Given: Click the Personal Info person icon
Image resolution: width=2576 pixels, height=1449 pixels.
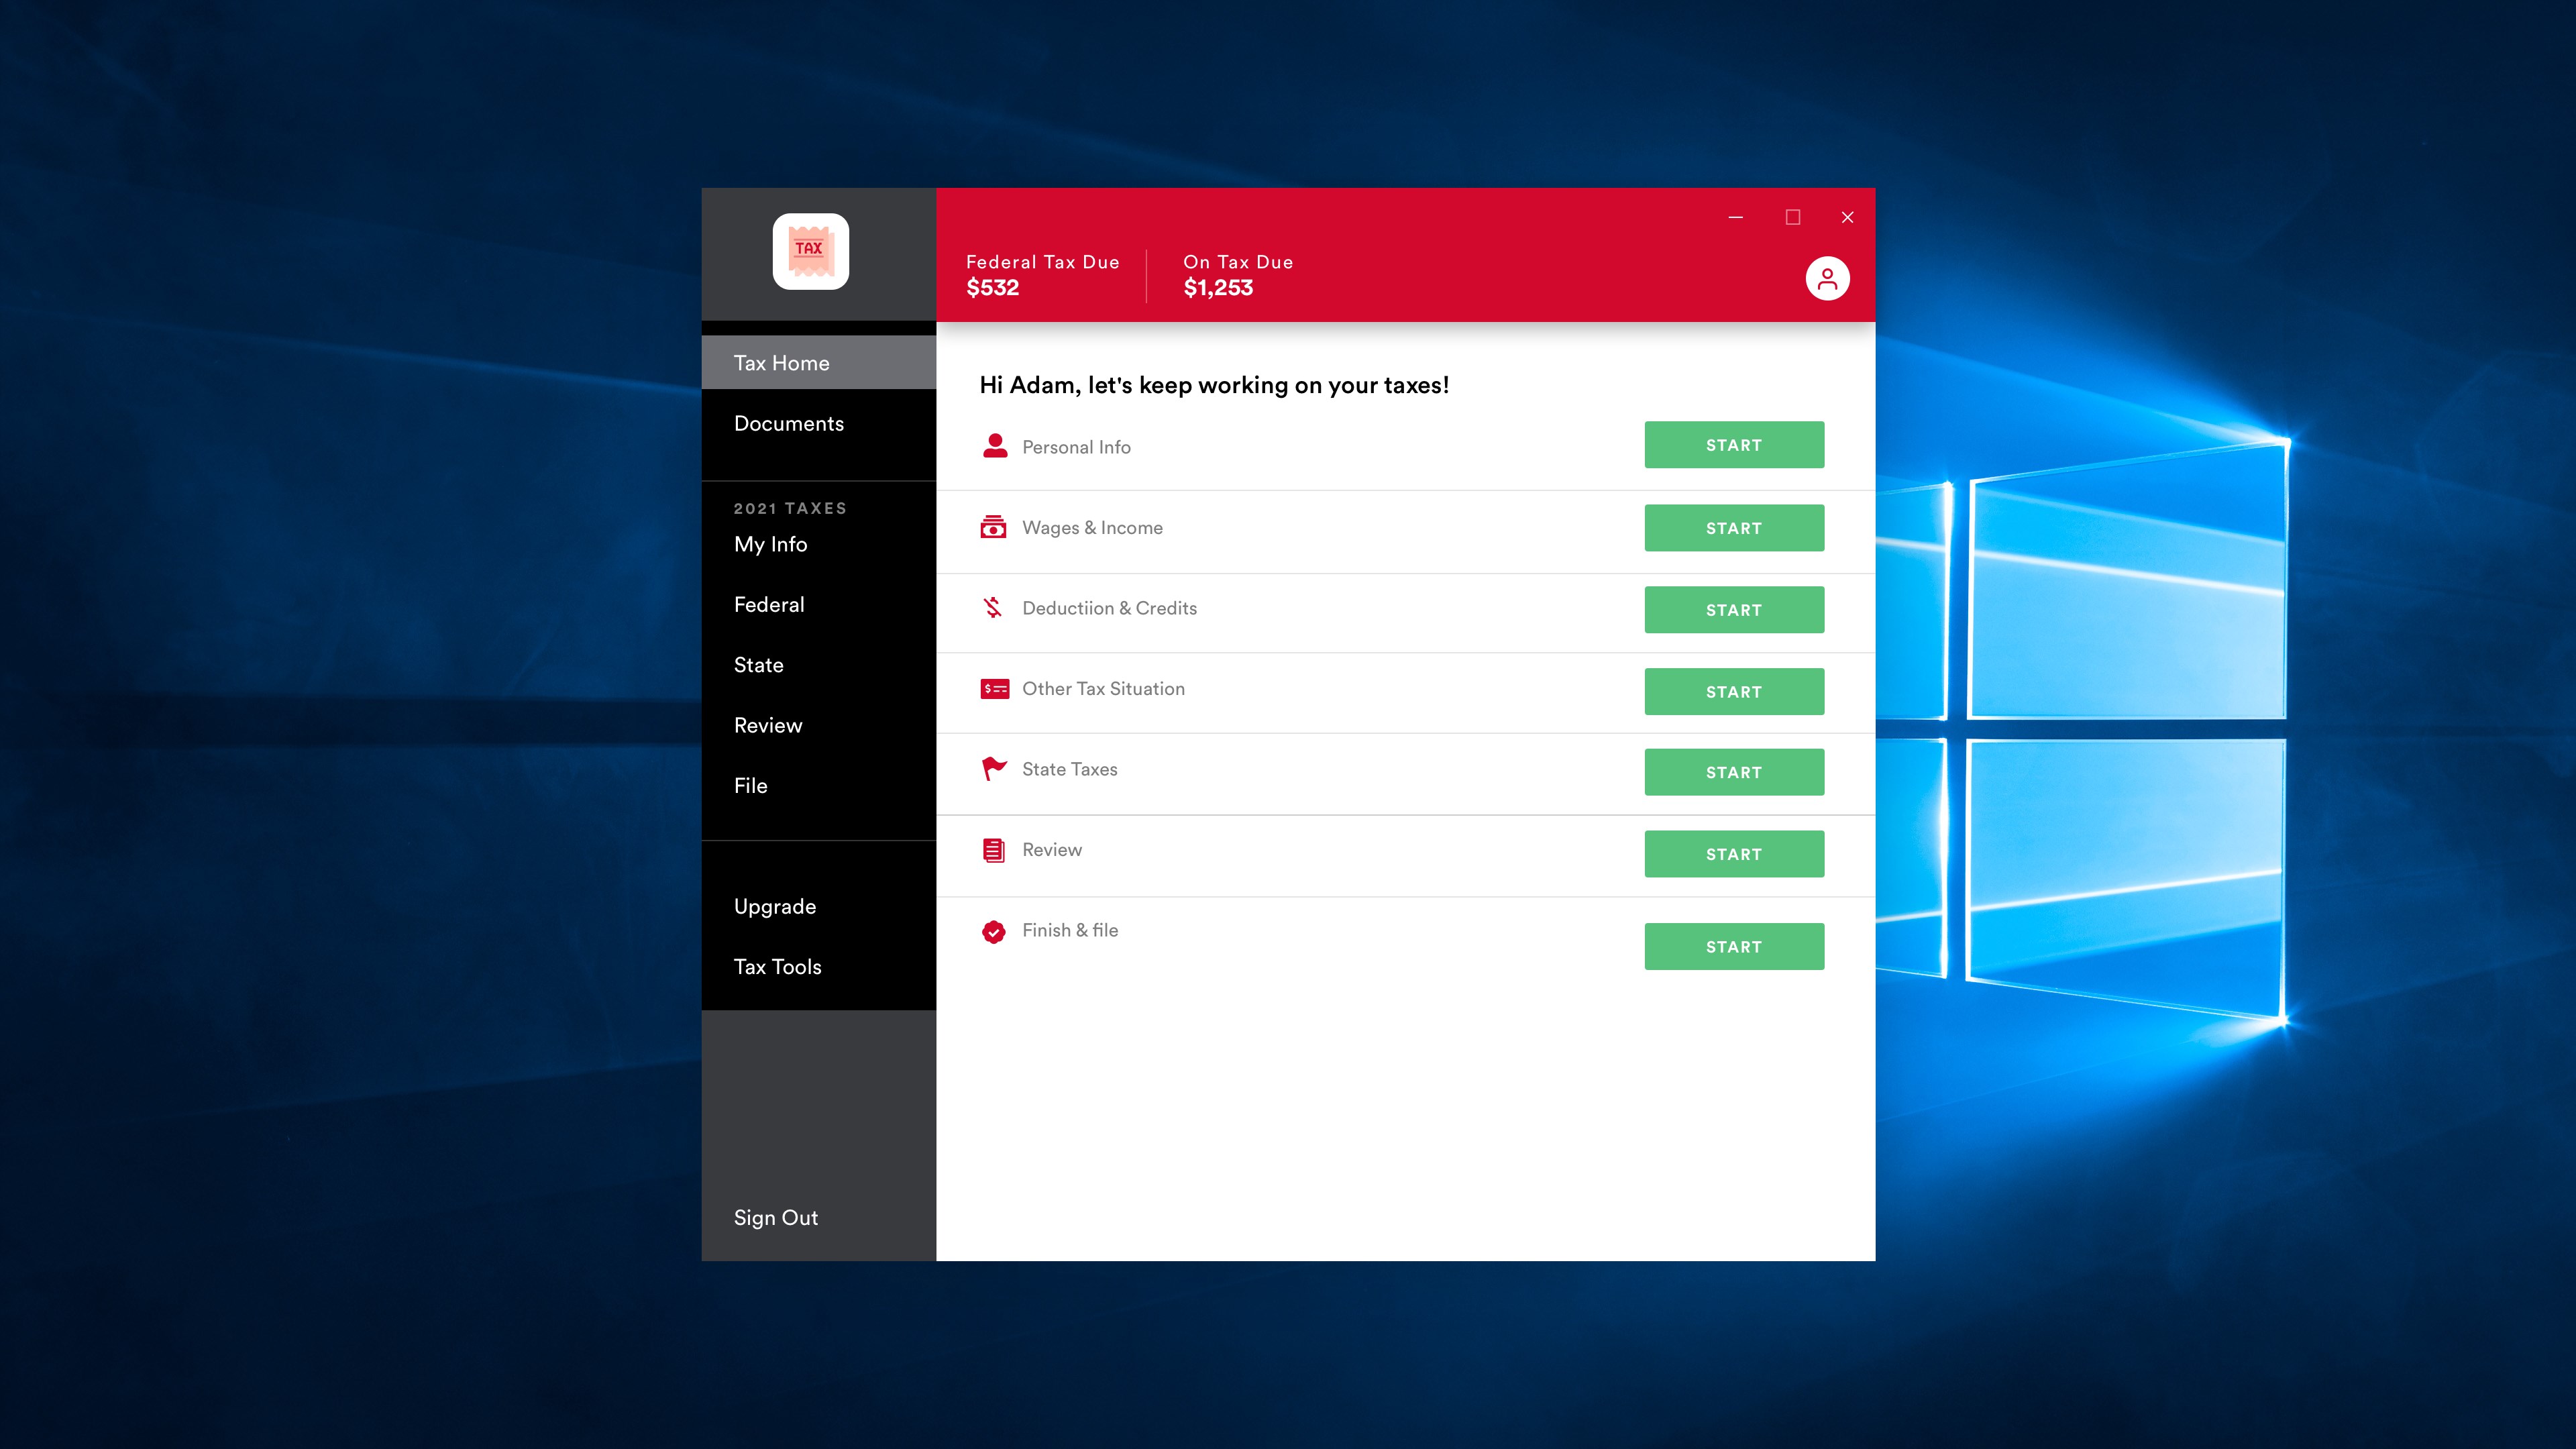Looking at the screenshot, I should click(x=993, y=446).
